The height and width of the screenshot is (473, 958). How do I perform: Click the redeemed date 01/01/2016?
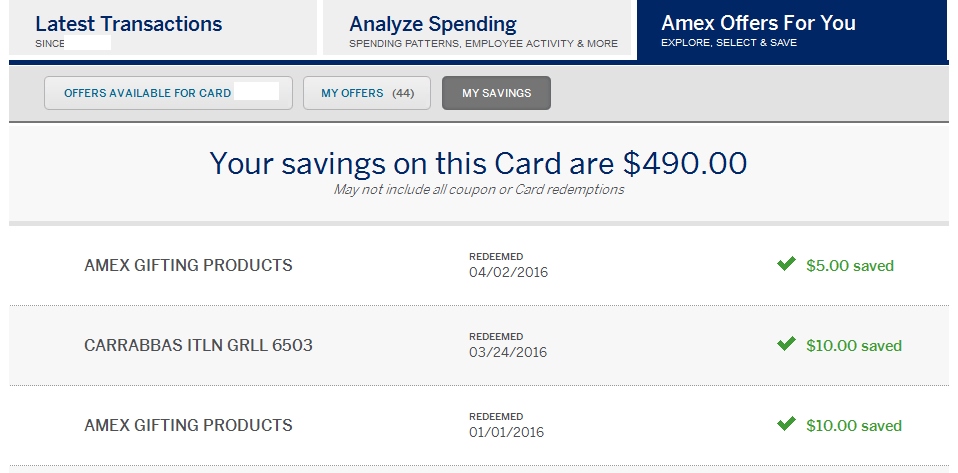(508, 432)
